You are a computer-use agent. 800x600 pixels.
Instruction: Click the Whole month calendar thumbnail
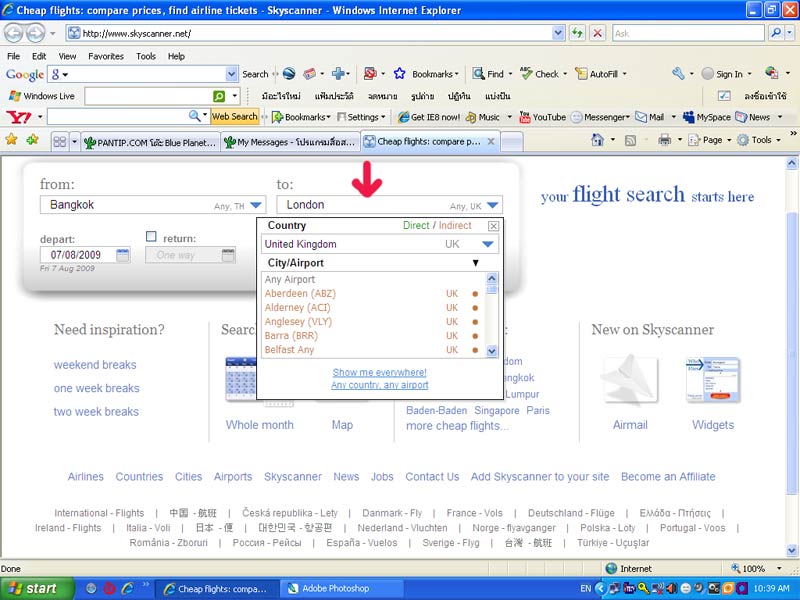click(241, 379)
